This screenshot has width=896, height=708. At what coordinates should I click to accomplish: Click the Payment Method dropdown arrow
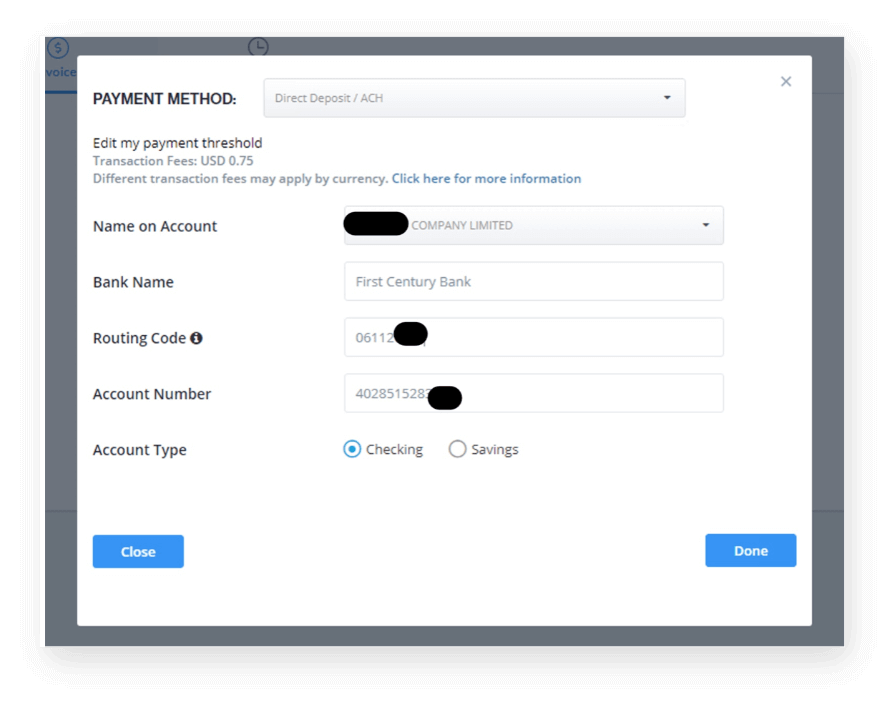667,98
